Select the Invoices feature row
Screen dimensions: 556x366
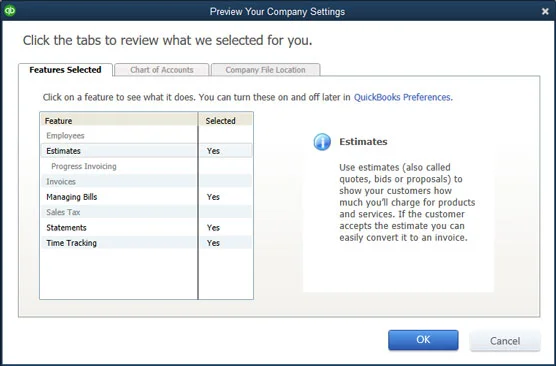tap(146, 182)
